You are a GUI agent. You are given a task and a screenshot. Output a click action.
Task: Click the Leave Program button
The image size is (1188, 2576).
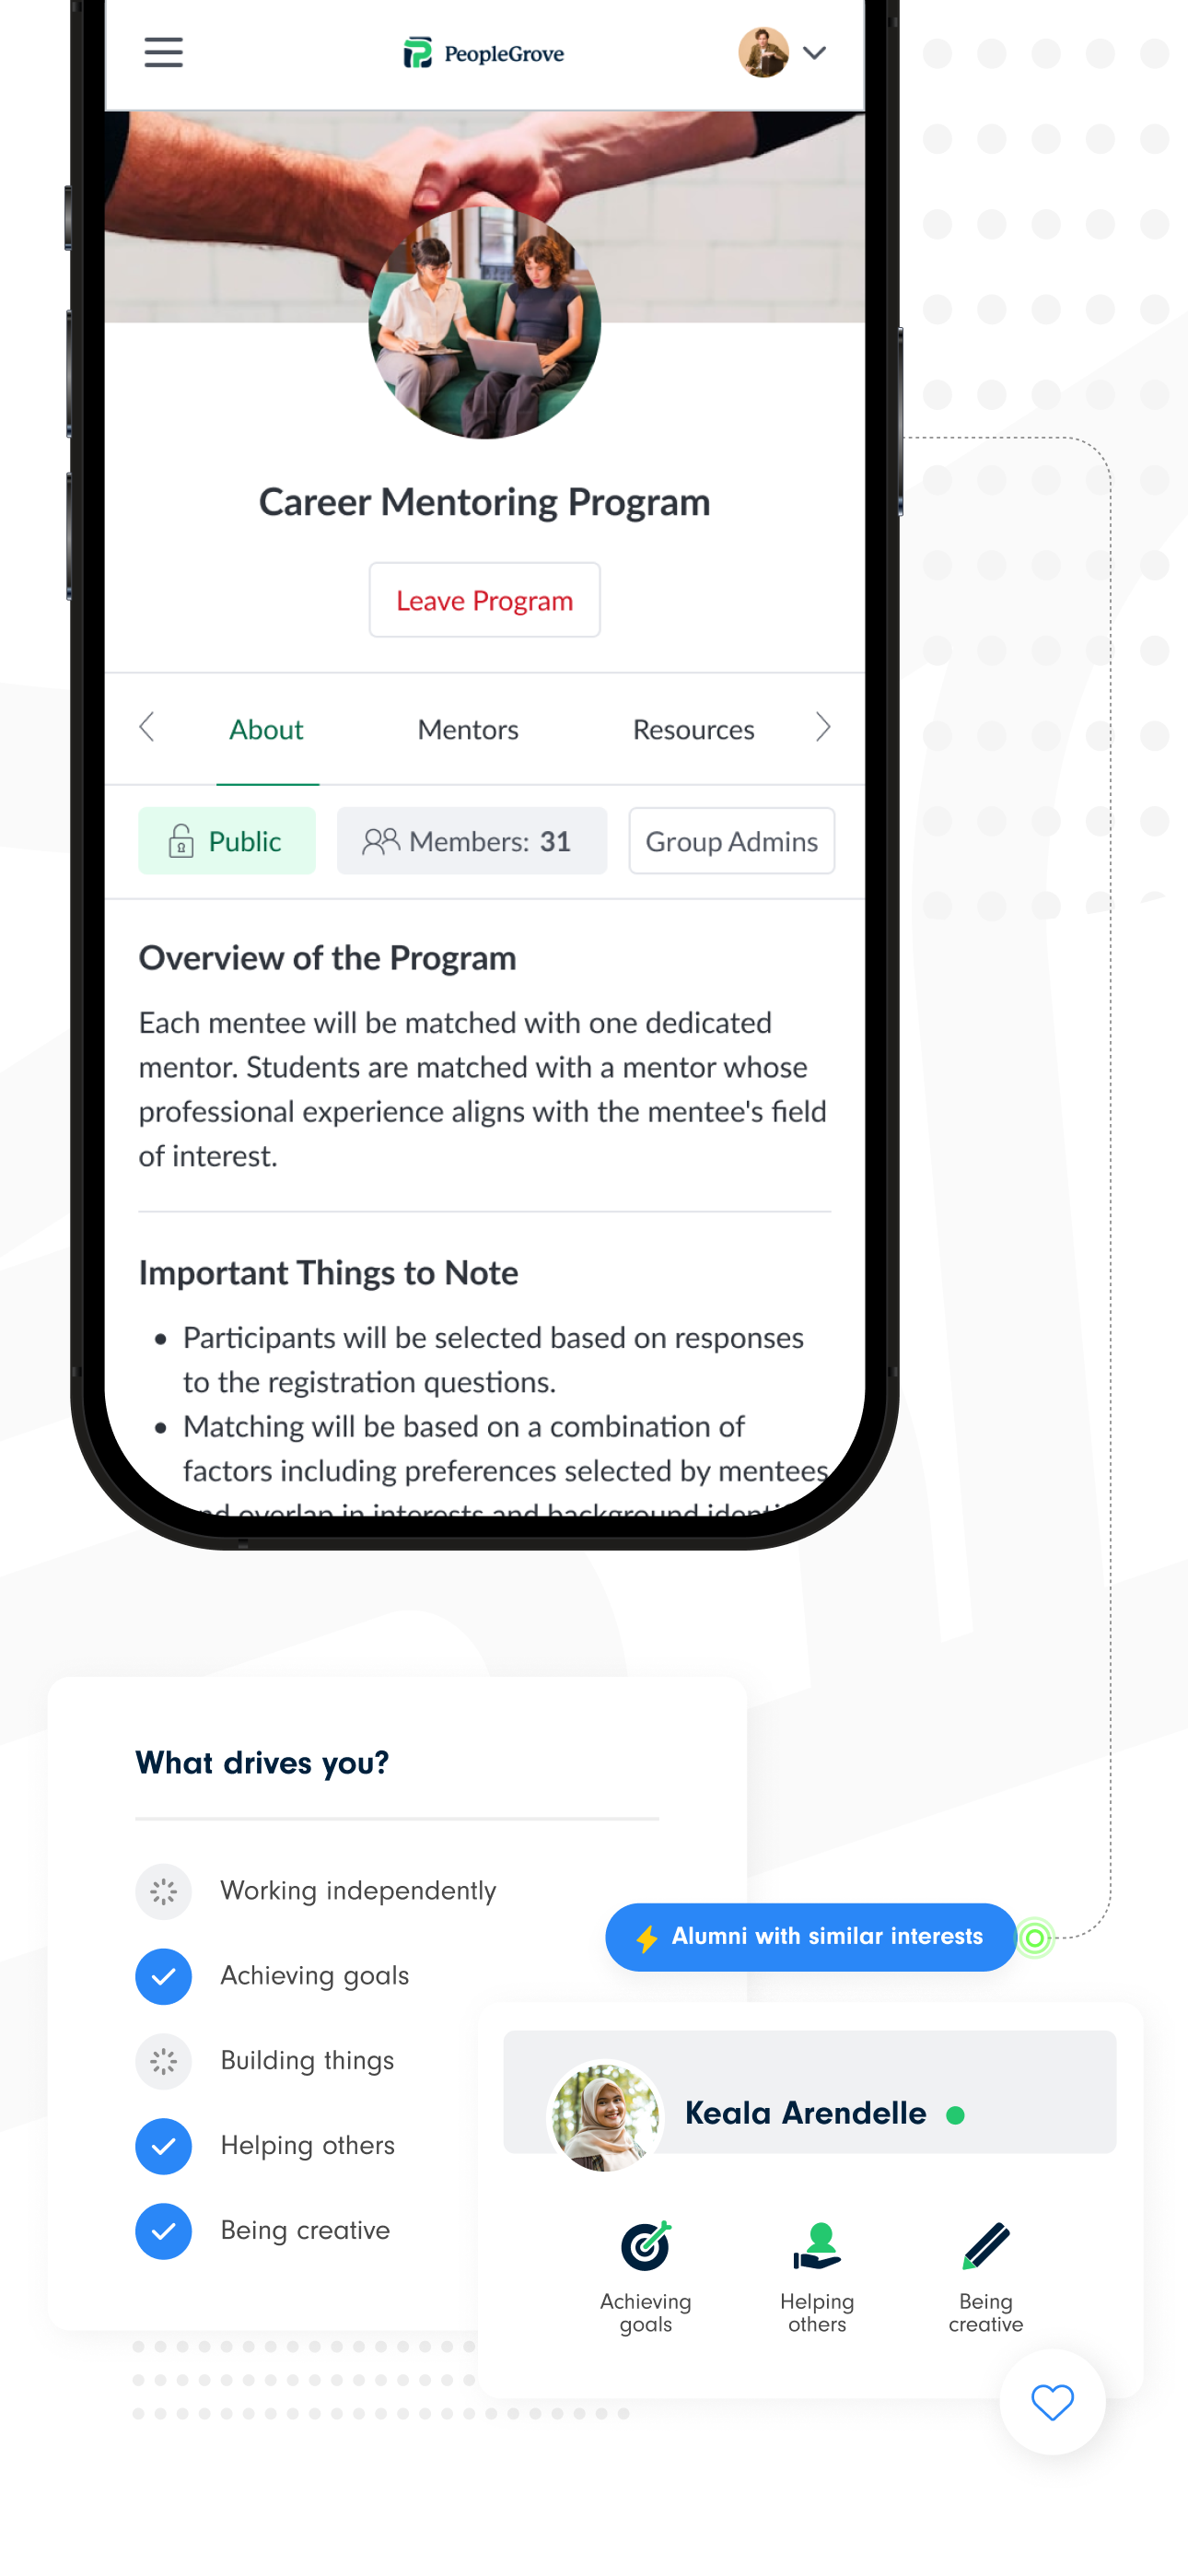485,600
